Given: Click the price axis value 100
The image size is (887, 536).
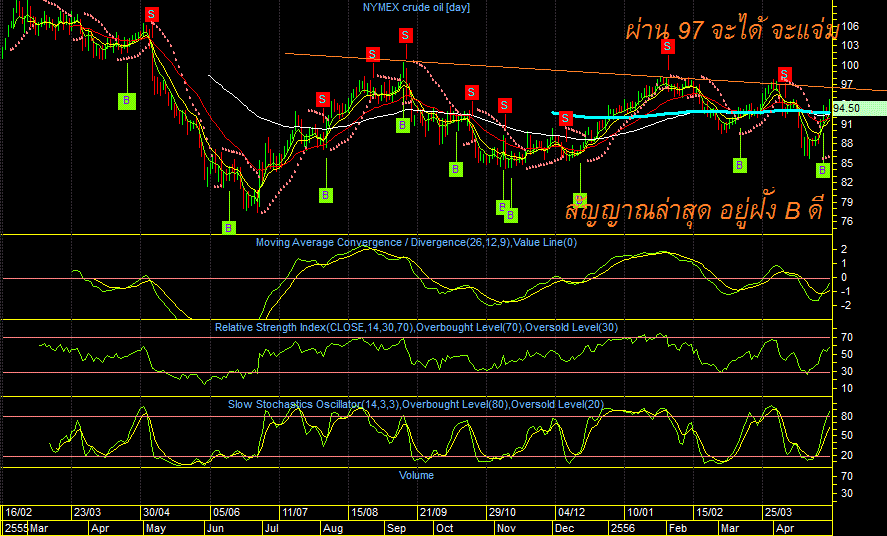Looking at the screenshot, I should click(x=850, y=66).
